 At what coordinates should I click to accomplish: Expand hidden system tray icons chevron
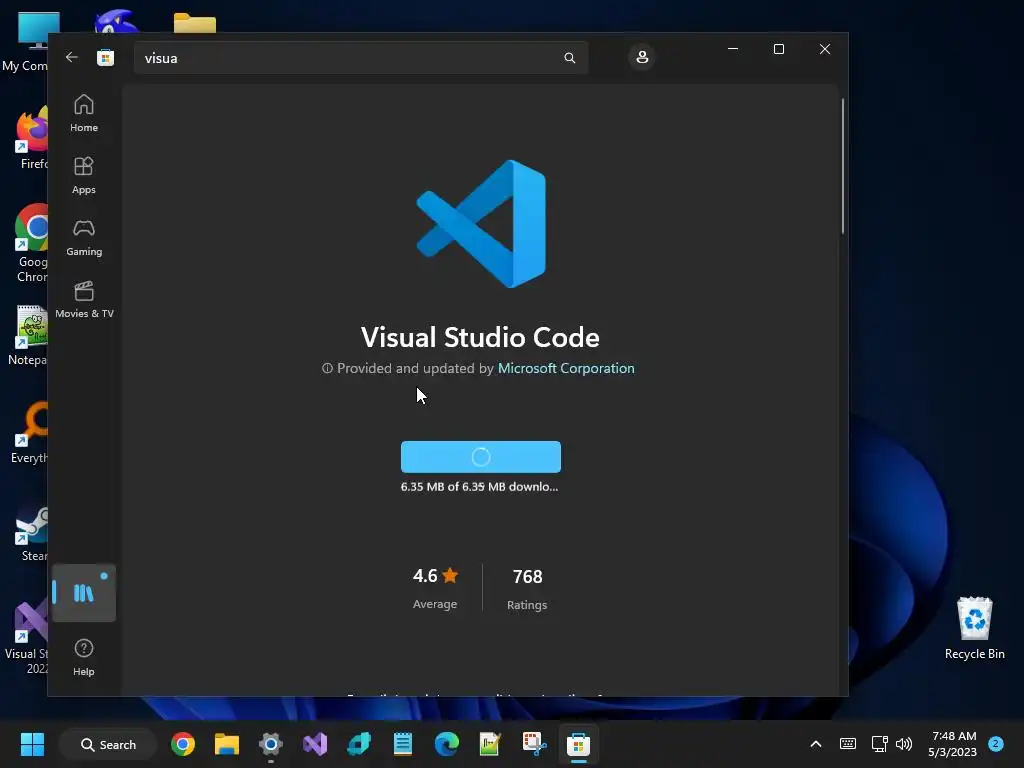tap(816, 744)
